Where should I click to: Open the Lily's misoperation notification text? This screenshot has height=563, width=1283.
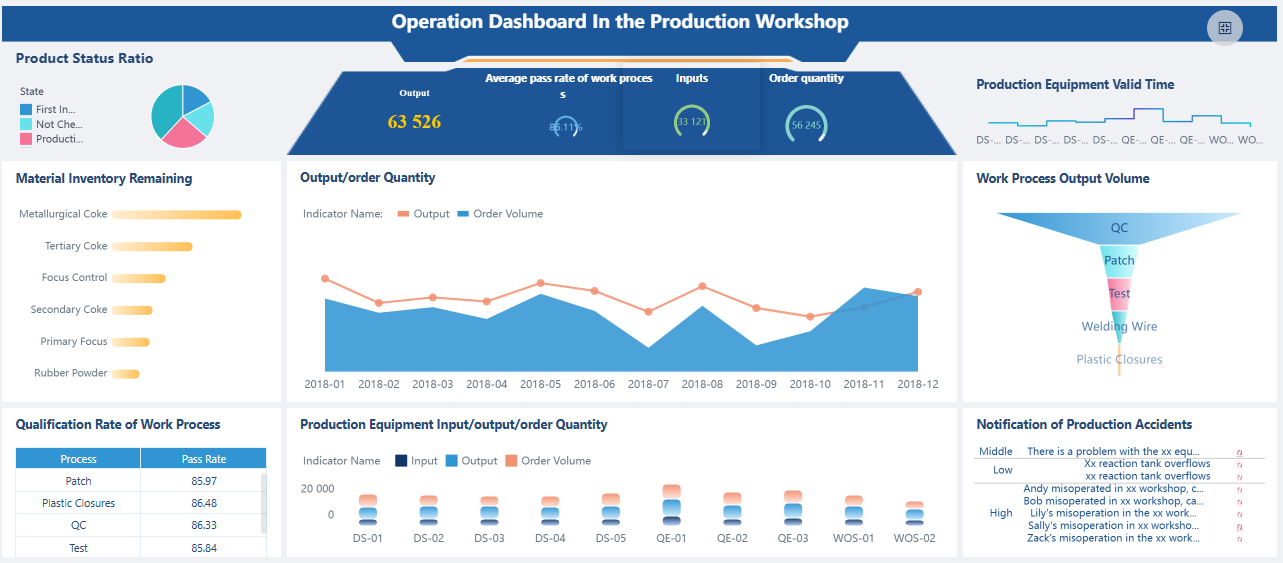[1112, 513]
